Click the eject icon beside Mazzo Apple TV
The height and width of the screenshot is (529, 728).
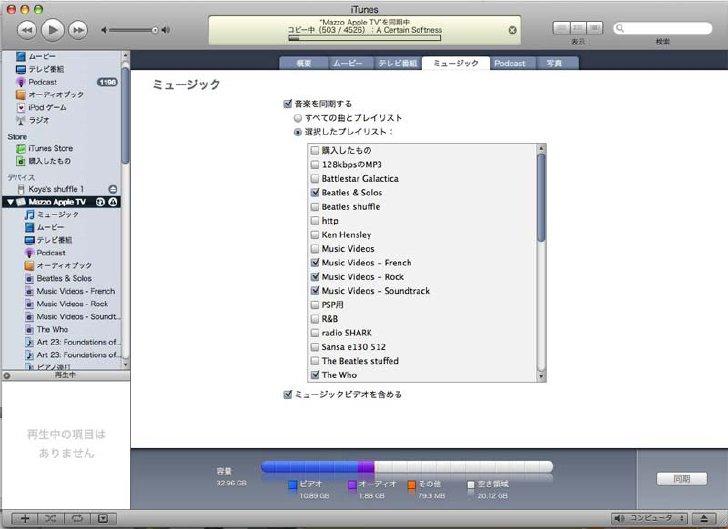(x=113, y=202)
